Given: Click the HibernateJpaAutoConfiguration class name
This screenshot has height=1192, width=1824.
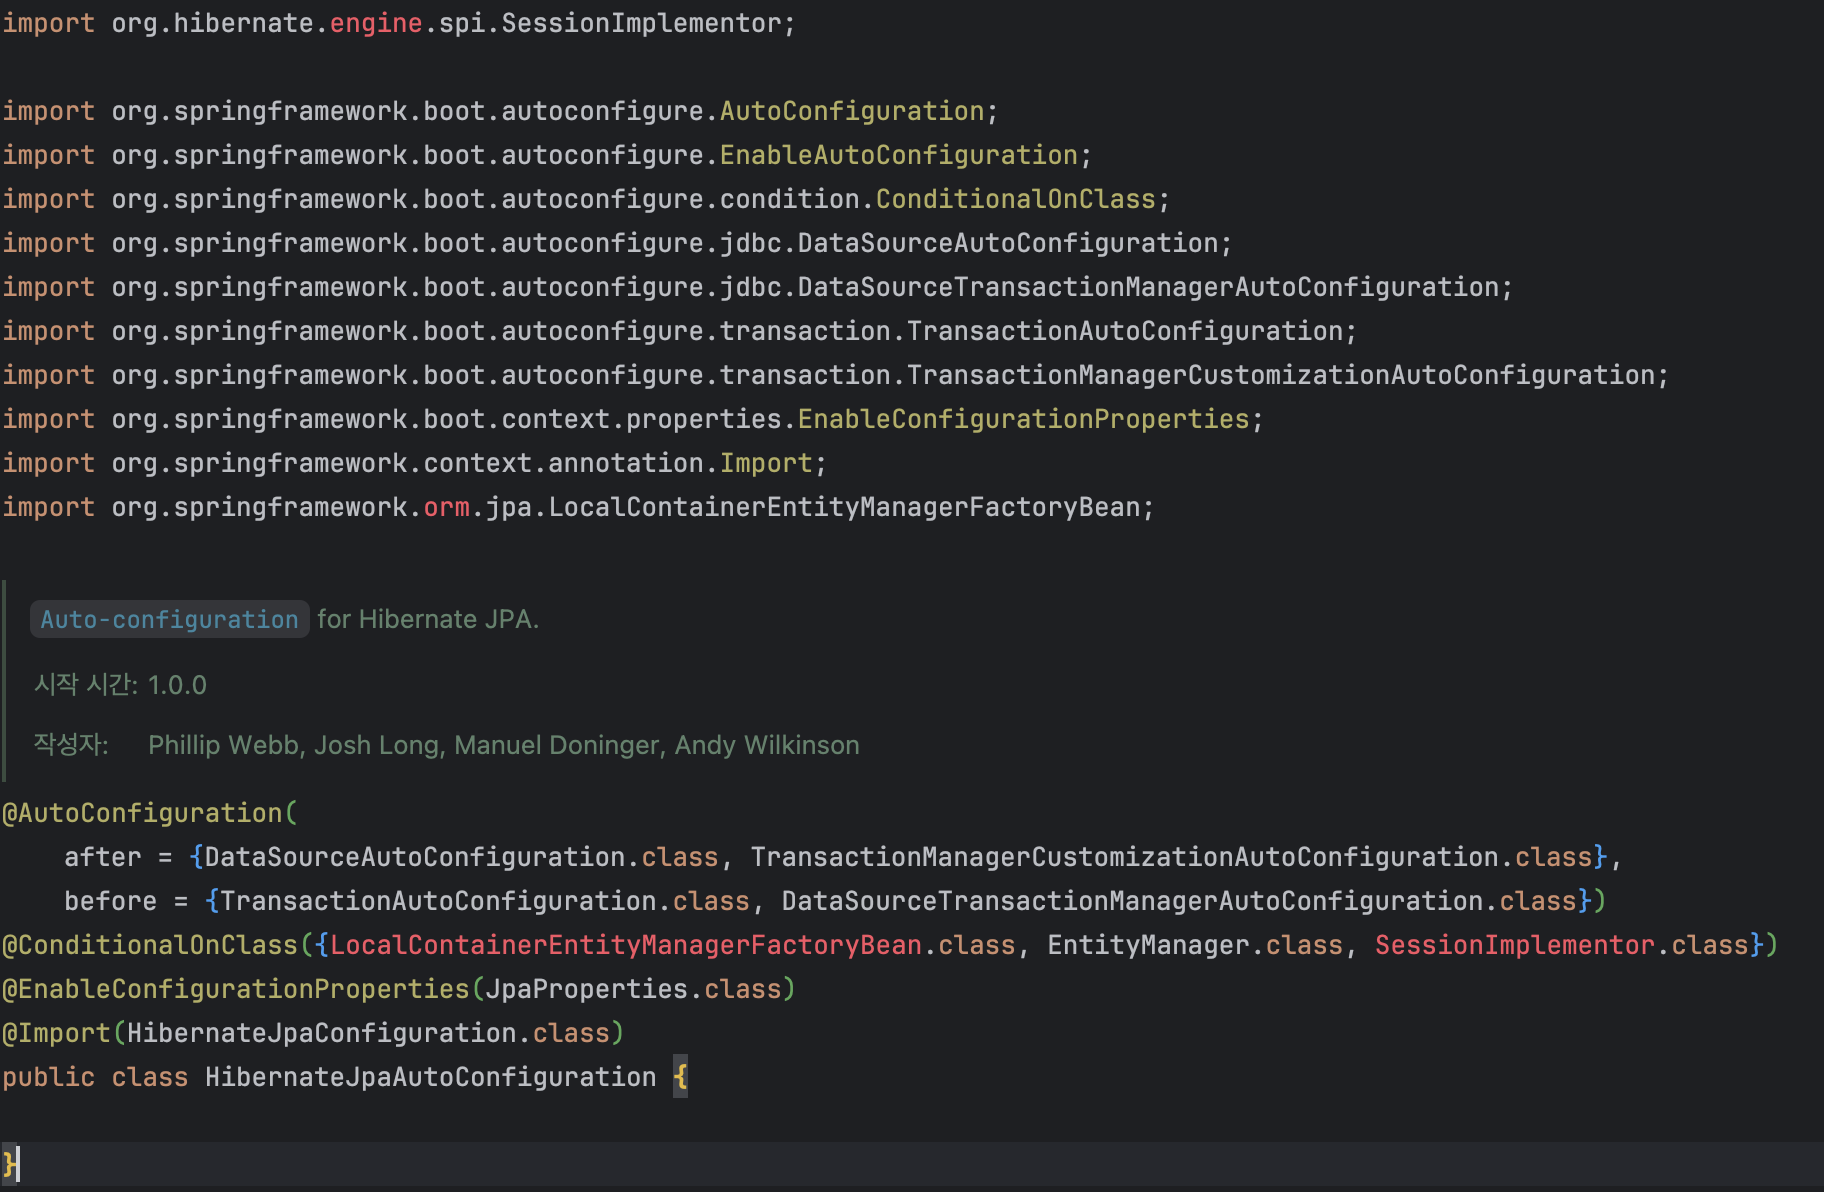Looking at the screenshot, I should (x=428, y=1076).
